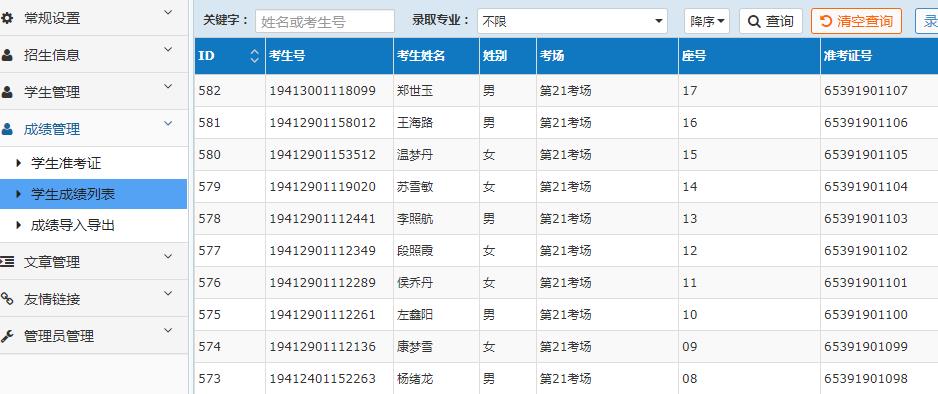Click 考生号 19412401152263
Image resolution: width=938 pixels, height=394 pixels.
click(322, 378)
